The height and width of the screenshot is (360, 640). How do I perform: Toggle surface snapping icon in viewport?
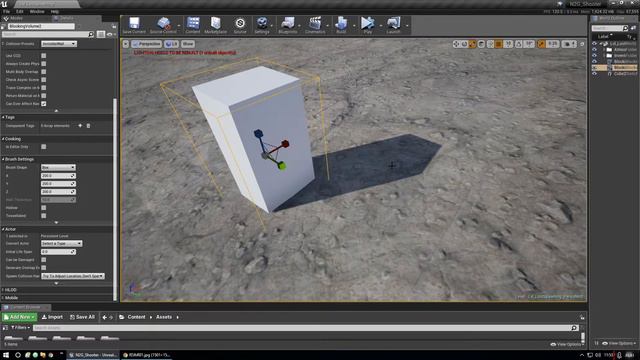(x=490, y=44)
